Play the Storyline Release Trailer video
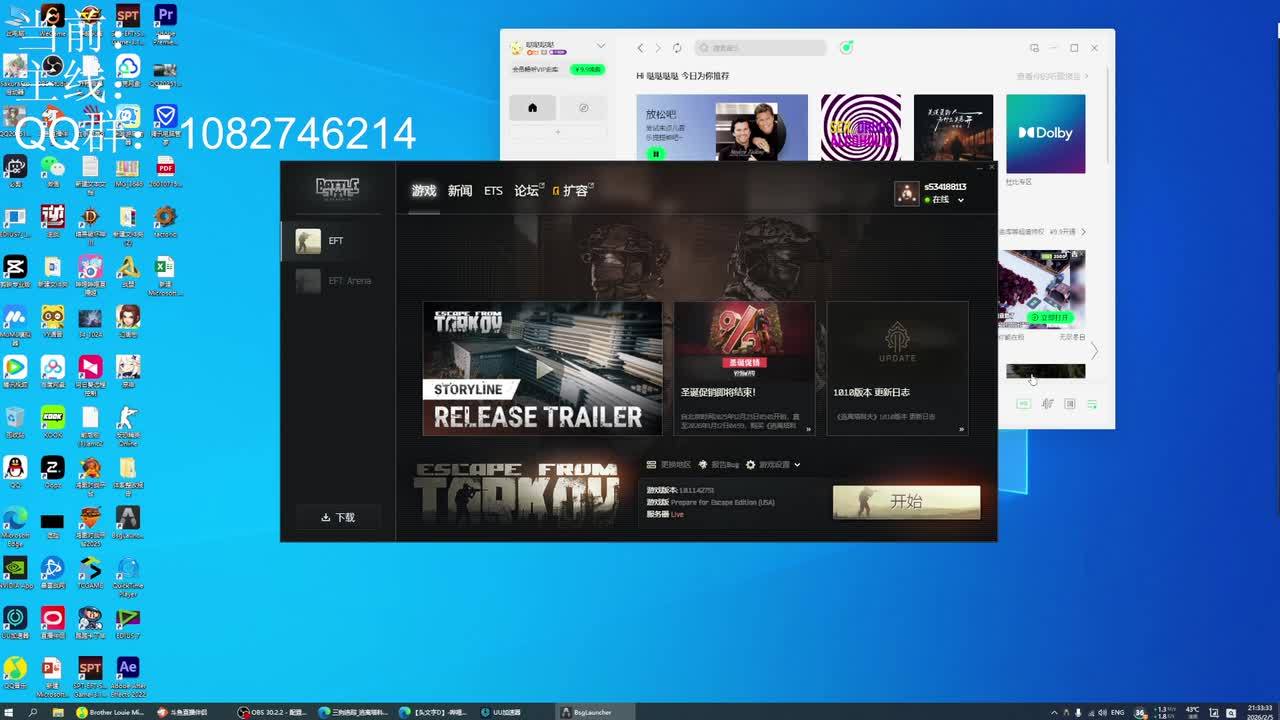Screen dimensions: 1280x720 point(542,368)
